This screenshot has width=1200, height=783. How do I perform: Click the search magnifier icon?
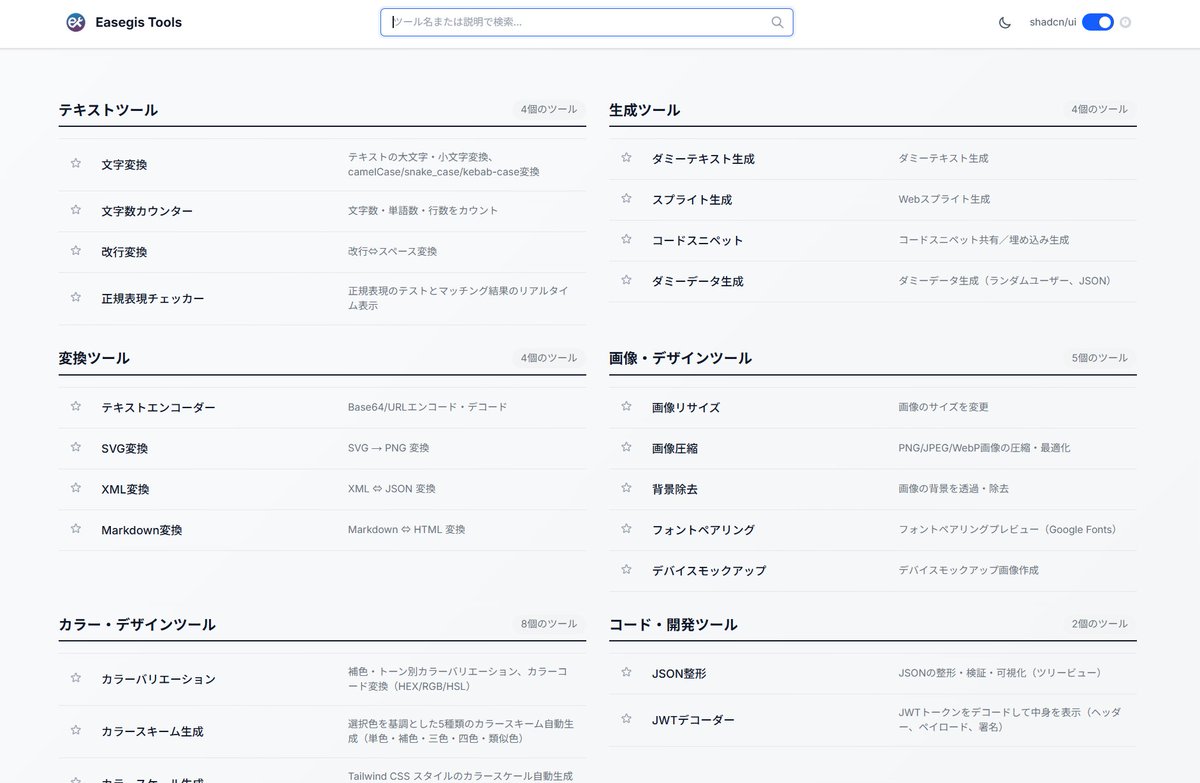tap(777, 22)
